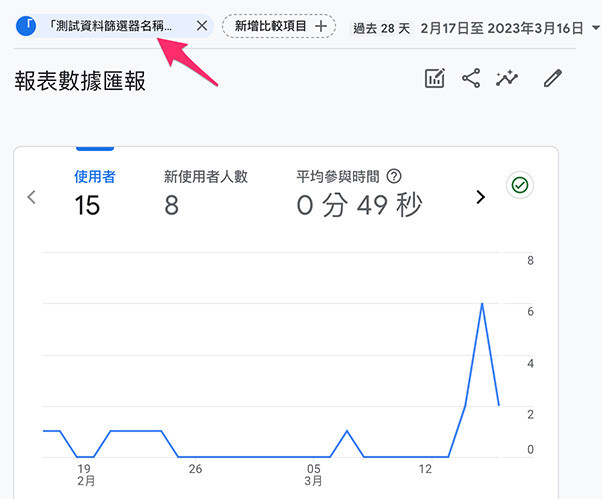
Task: Click the 2月17日至 2023年3月16日 date text
Action: (502, 28)
